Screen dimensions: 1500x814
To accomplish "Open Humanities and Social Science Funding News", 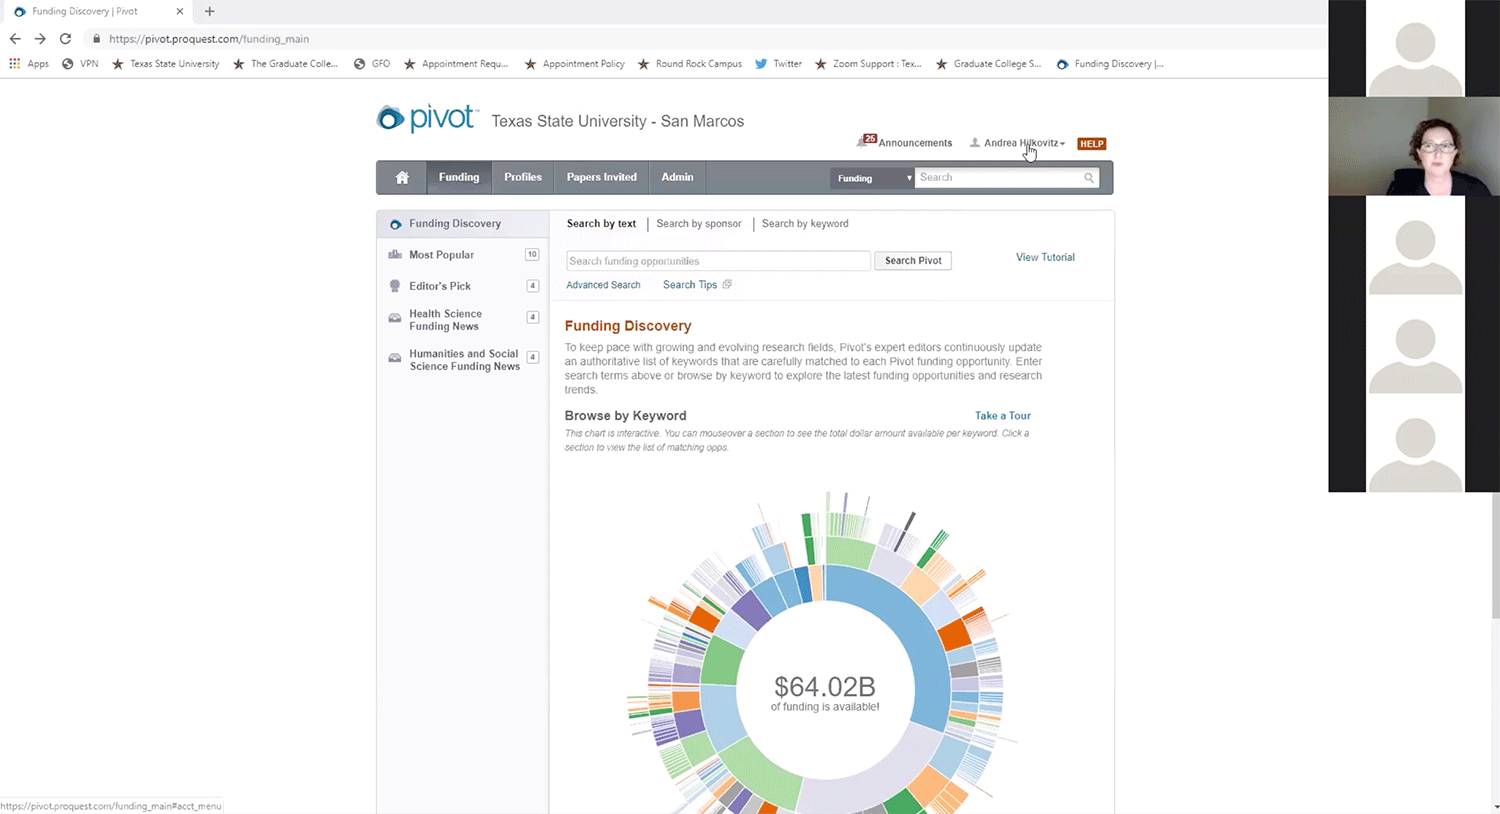I will [x=463, y=360].
